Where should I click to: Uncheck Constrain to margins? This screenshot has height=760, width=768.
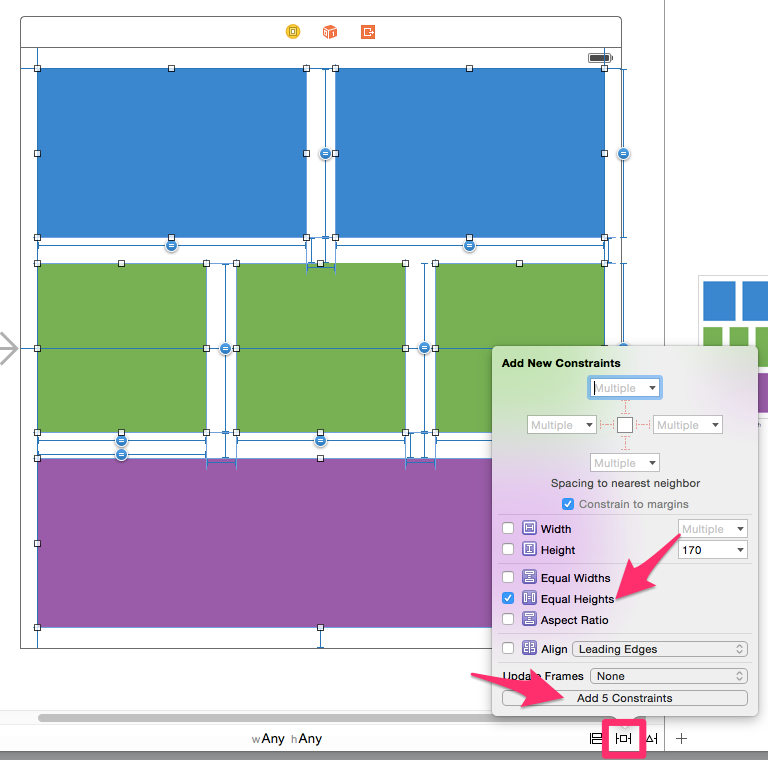point(568,504)
